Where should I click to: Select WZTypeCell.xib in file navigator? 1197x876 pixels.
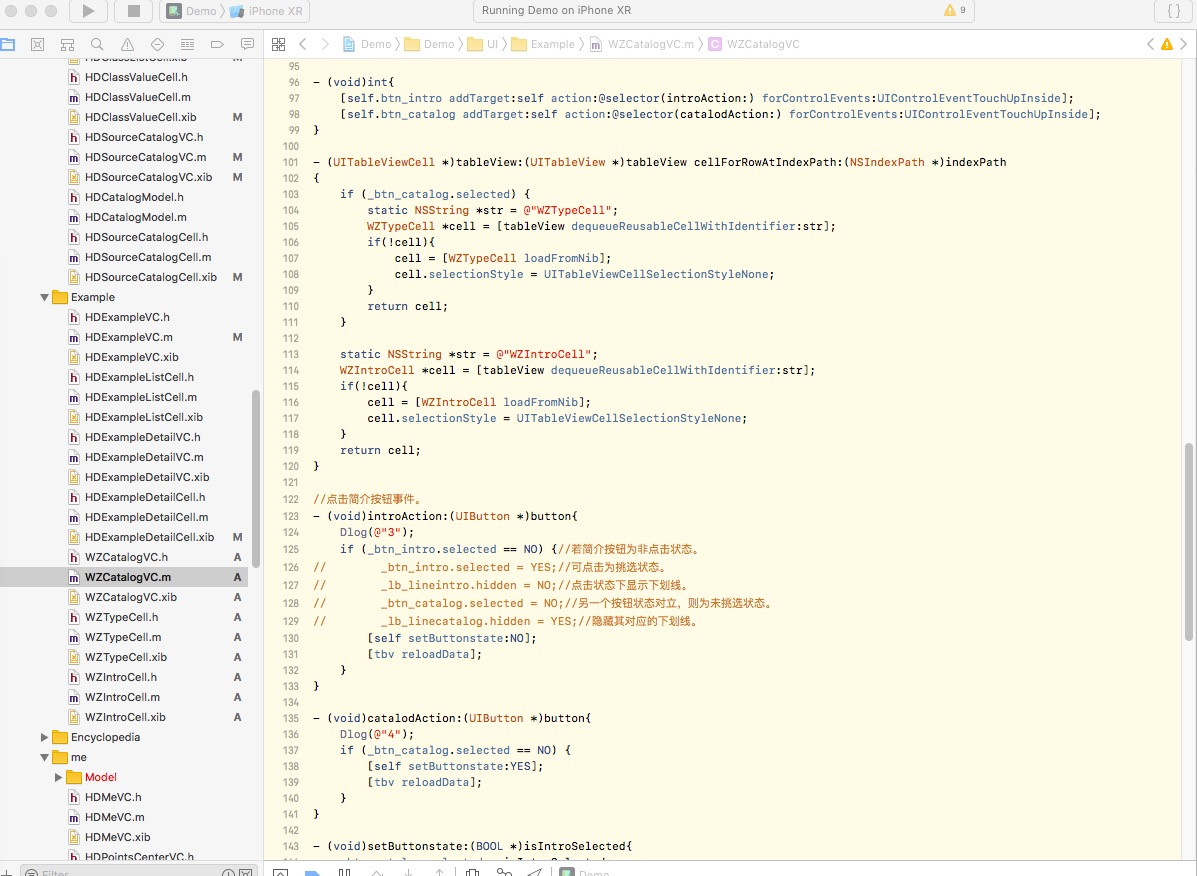[x=125, y=657]
